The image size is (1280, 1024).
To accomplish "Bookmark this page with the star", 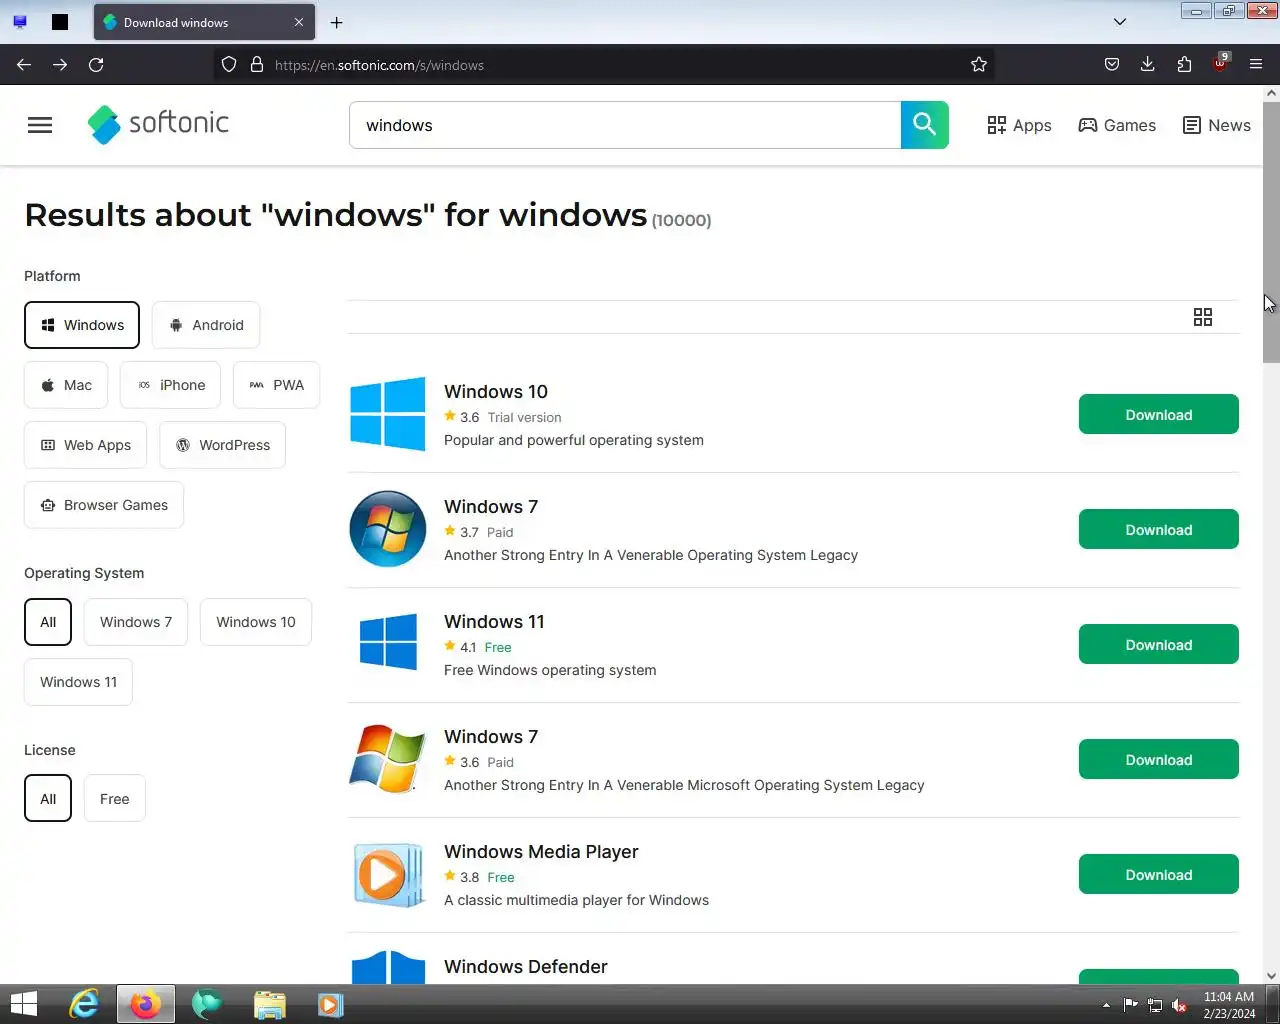I will pos(979,65).
